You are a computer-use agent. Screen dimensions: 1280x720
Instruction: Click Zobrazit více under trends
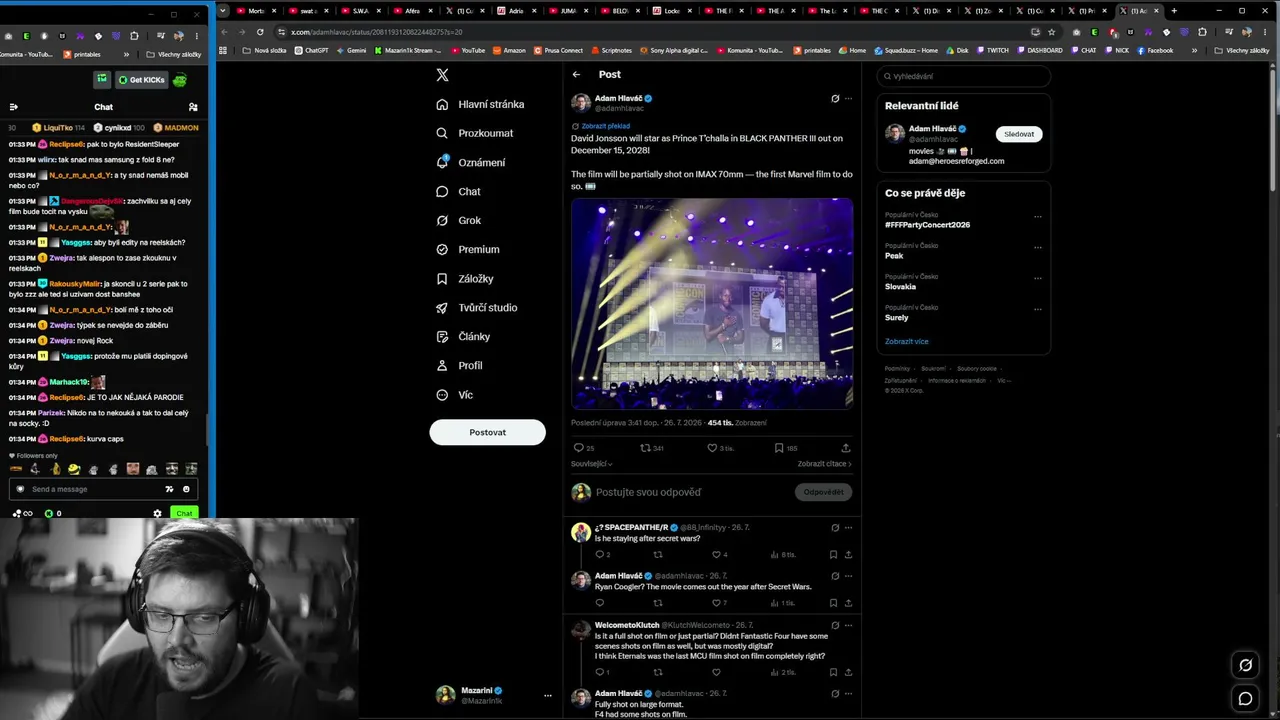coord(907,342)
